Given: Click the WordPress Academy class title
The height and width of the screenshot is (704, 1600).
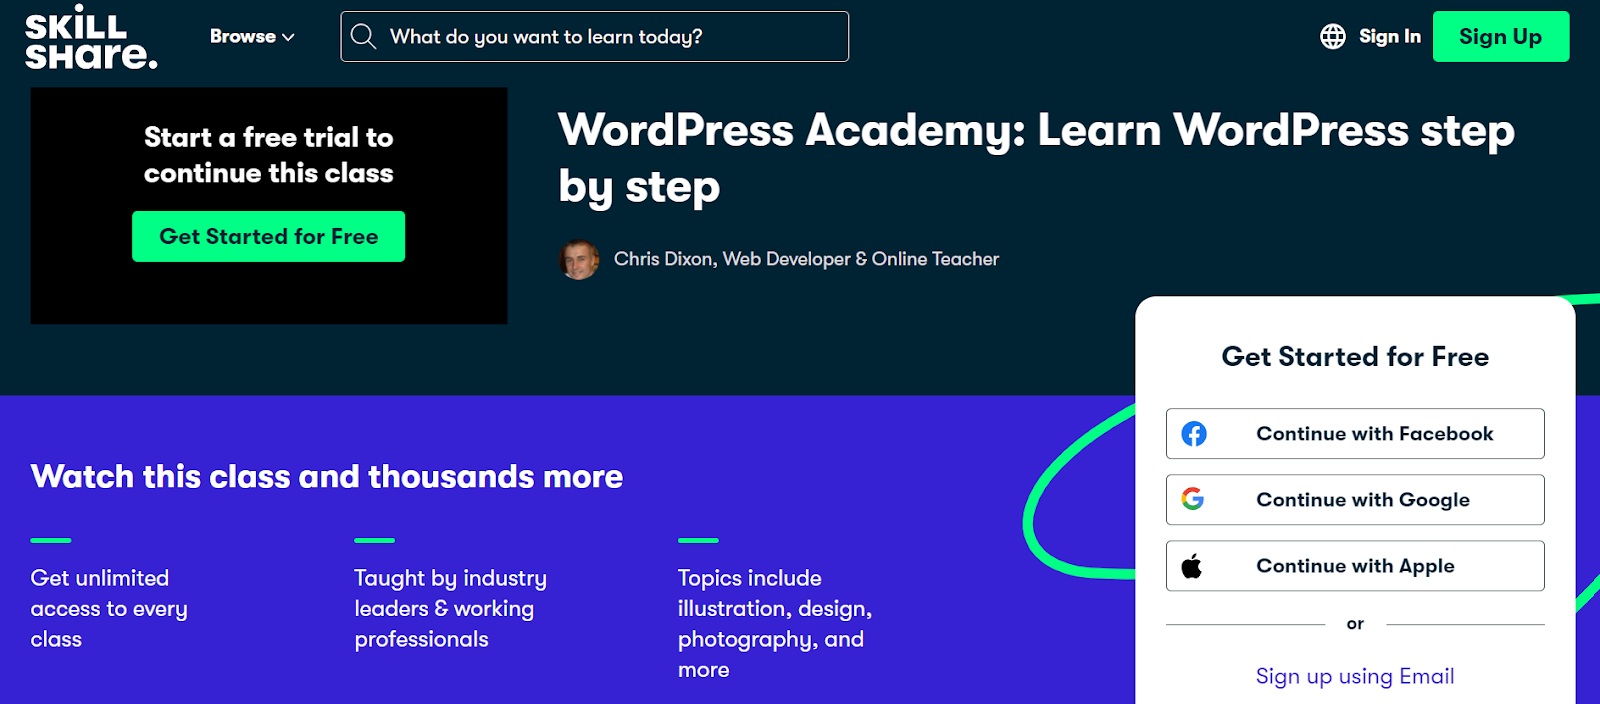Looking at the screenshot, I should 1036,158.
